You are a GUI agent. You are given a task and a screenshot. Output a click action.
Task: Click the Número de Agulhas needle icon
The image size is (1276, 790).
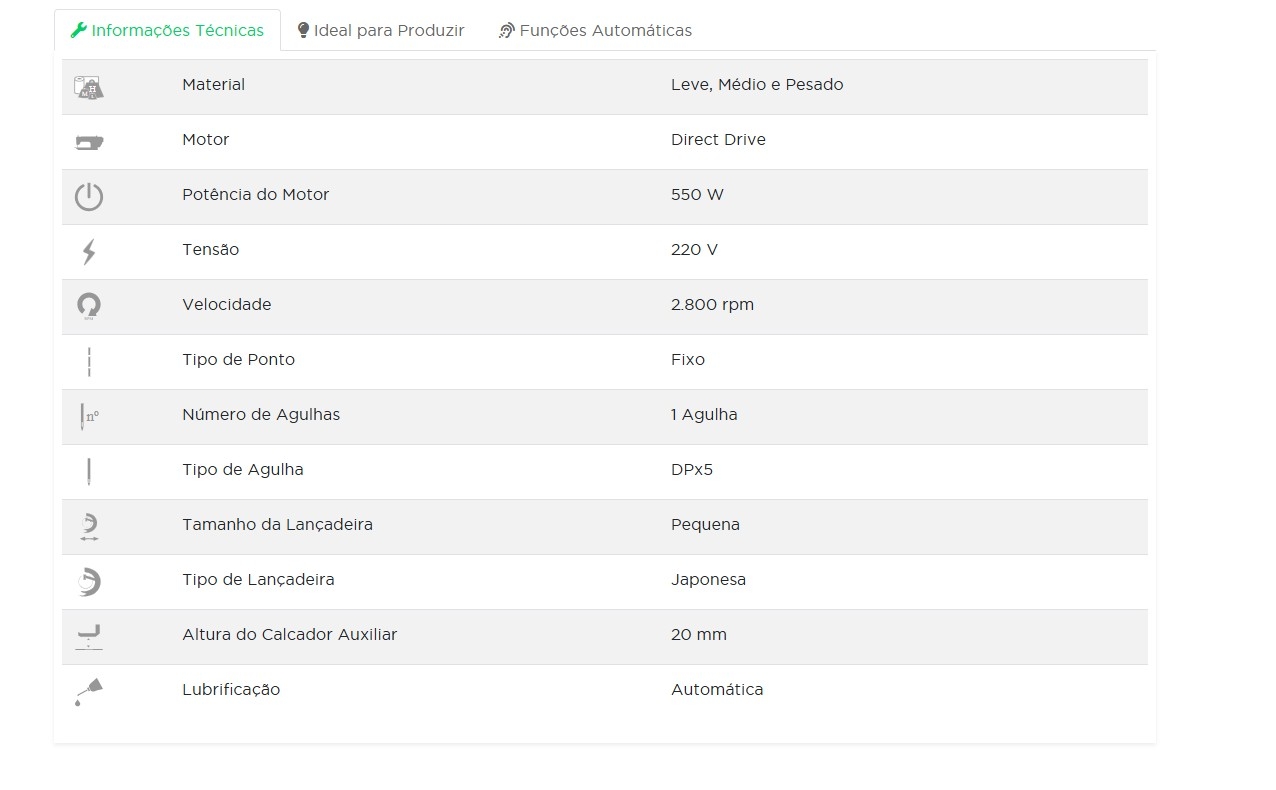point(89,416)
